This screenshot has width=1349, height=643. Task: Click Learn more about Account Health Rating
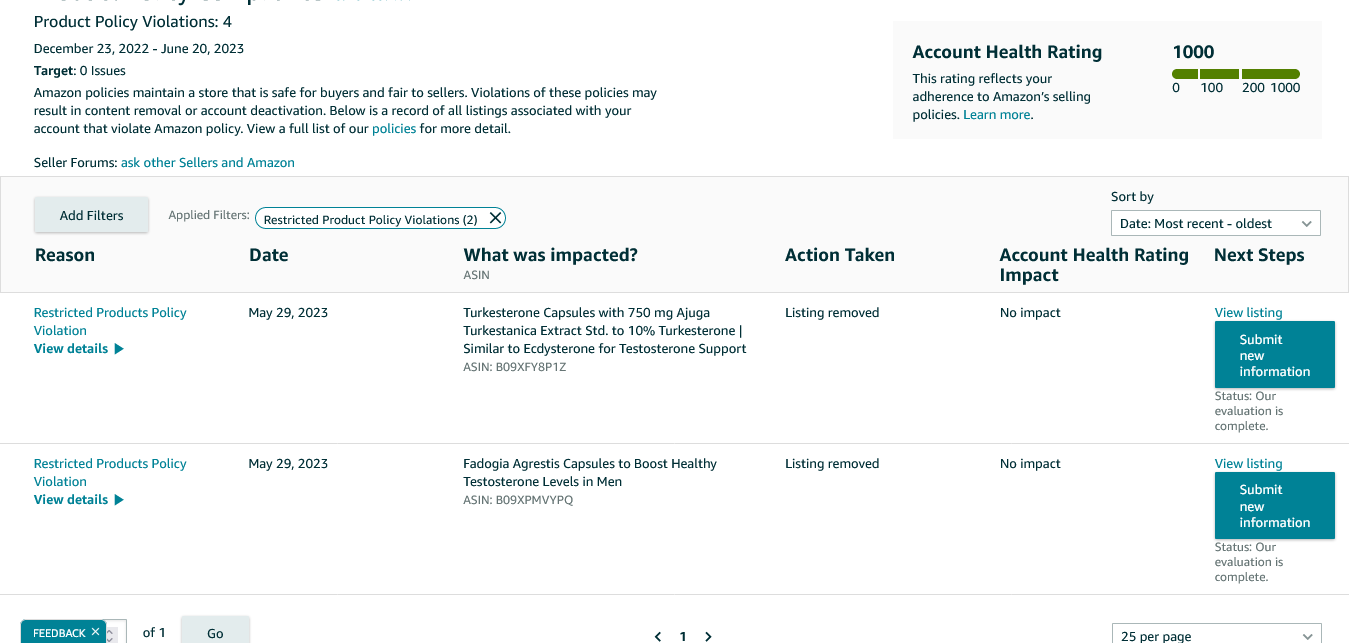click(x=996, y=115)
